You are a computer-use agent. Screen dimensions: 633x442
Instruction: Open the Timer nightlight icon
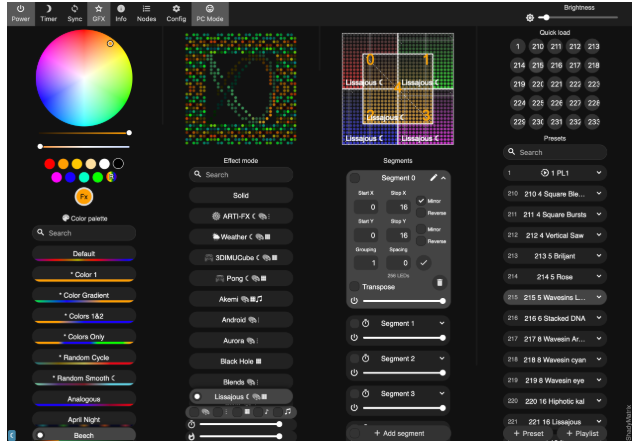click(x=47, y=13)
